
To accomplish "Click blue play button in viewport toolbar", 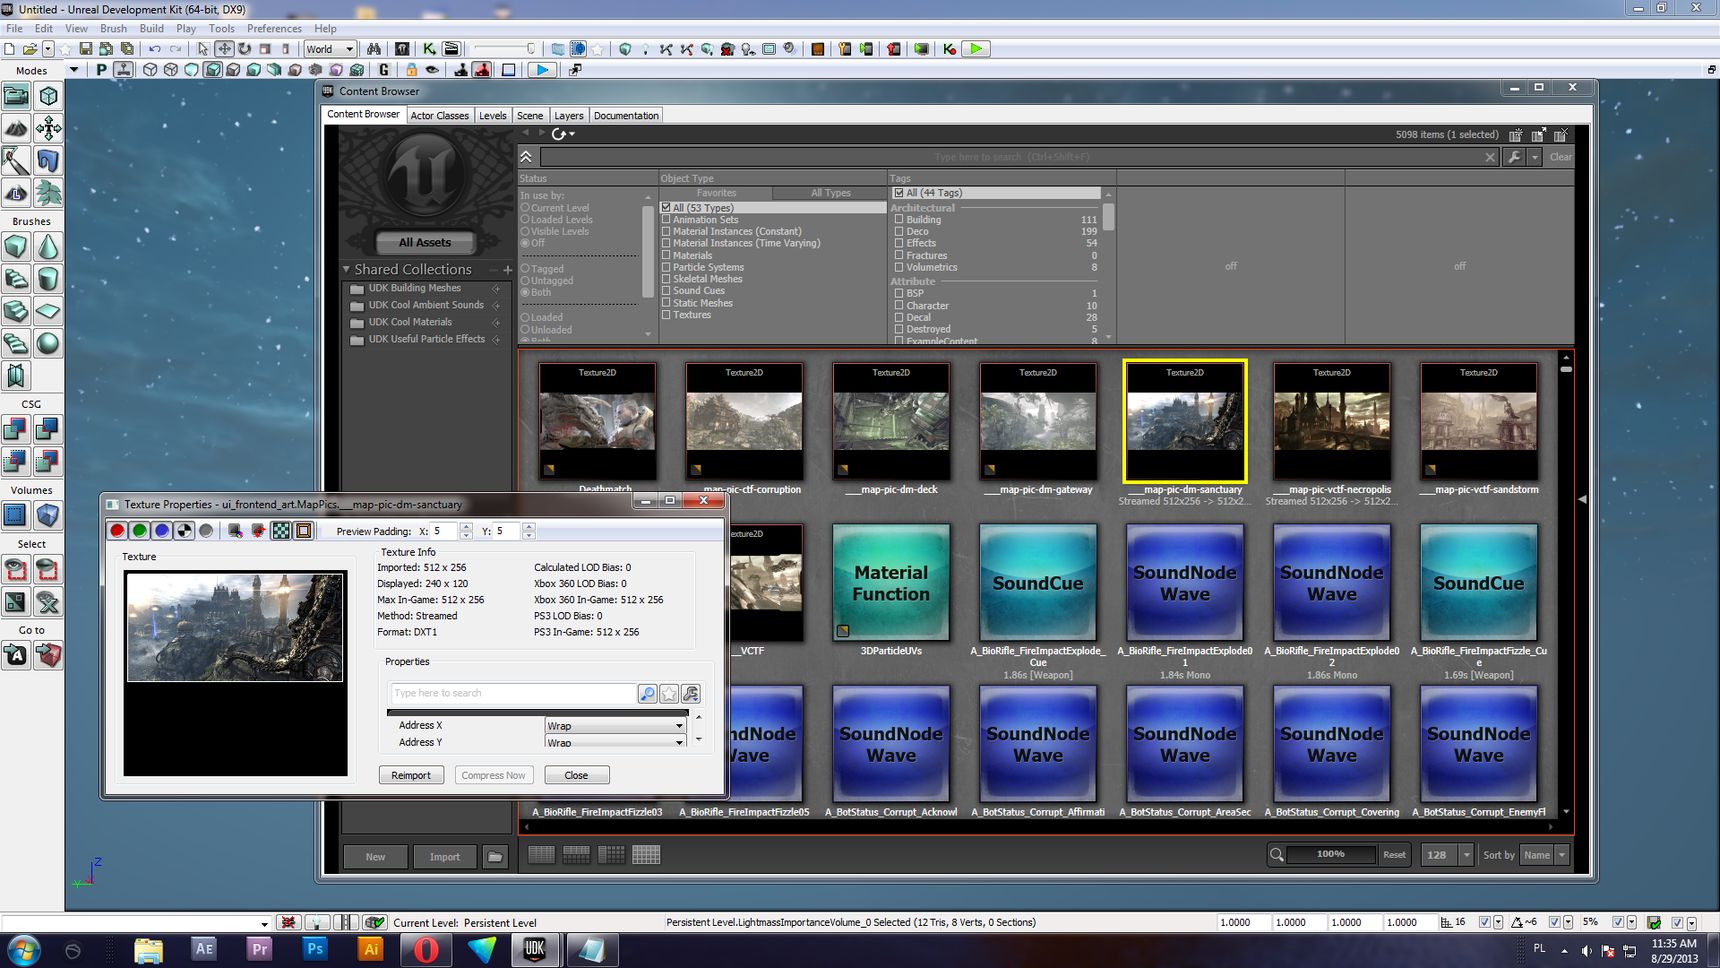I will [541, 70].
